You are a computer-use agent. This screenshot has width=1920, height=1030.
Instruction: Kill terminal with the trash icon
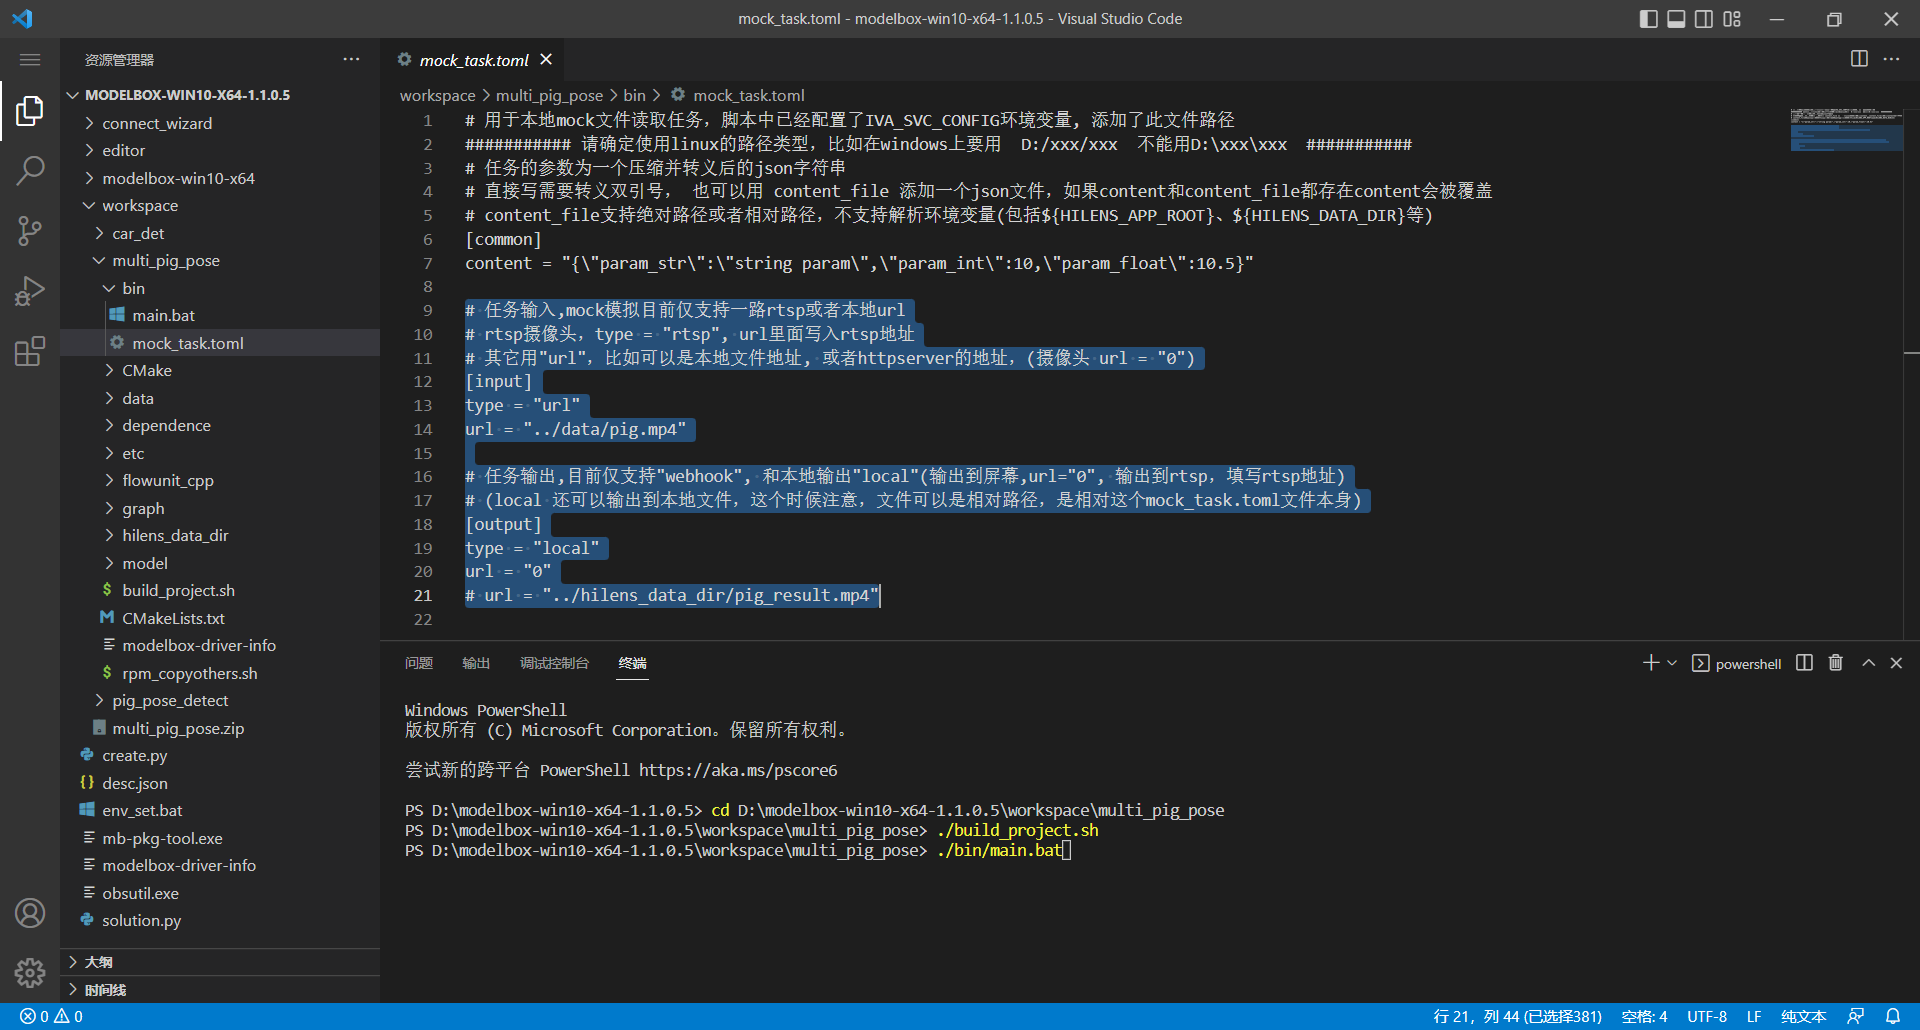1836,663
